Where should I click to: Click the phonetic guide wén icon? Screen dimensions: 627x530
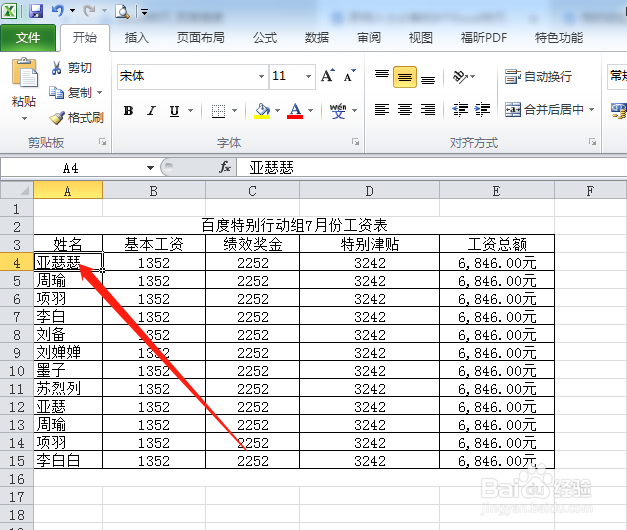coord(338,111)
